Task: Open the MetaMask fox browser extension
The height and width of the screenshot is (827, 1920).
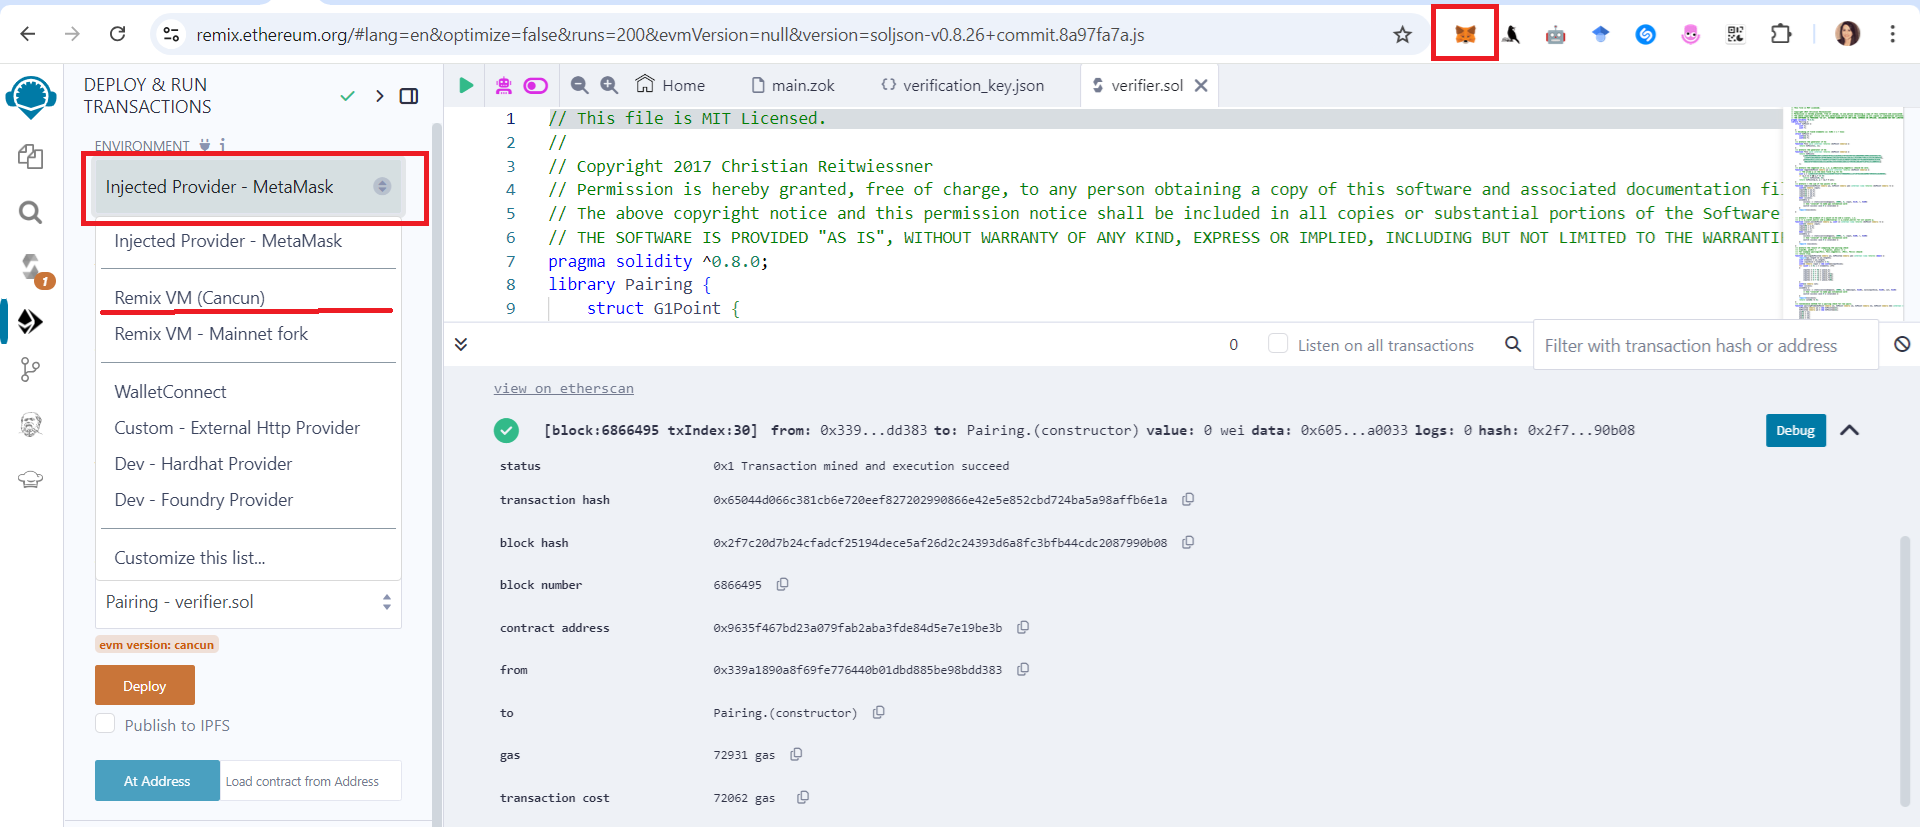Action: pos(1465,34)
